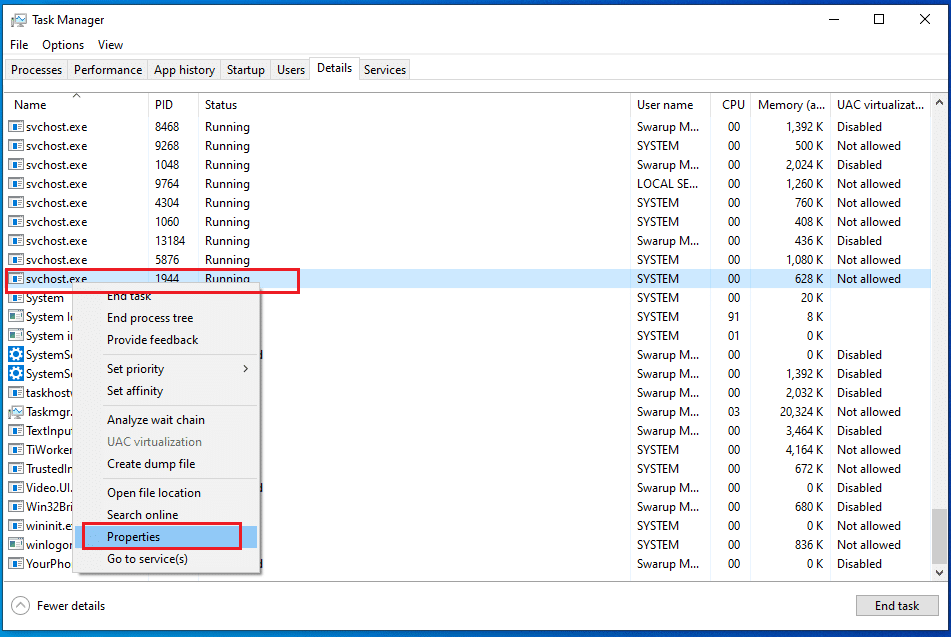
Task: Click the icon of svchost.exe PID 5876
Action: pyautogui.click(x=16, y=260)
